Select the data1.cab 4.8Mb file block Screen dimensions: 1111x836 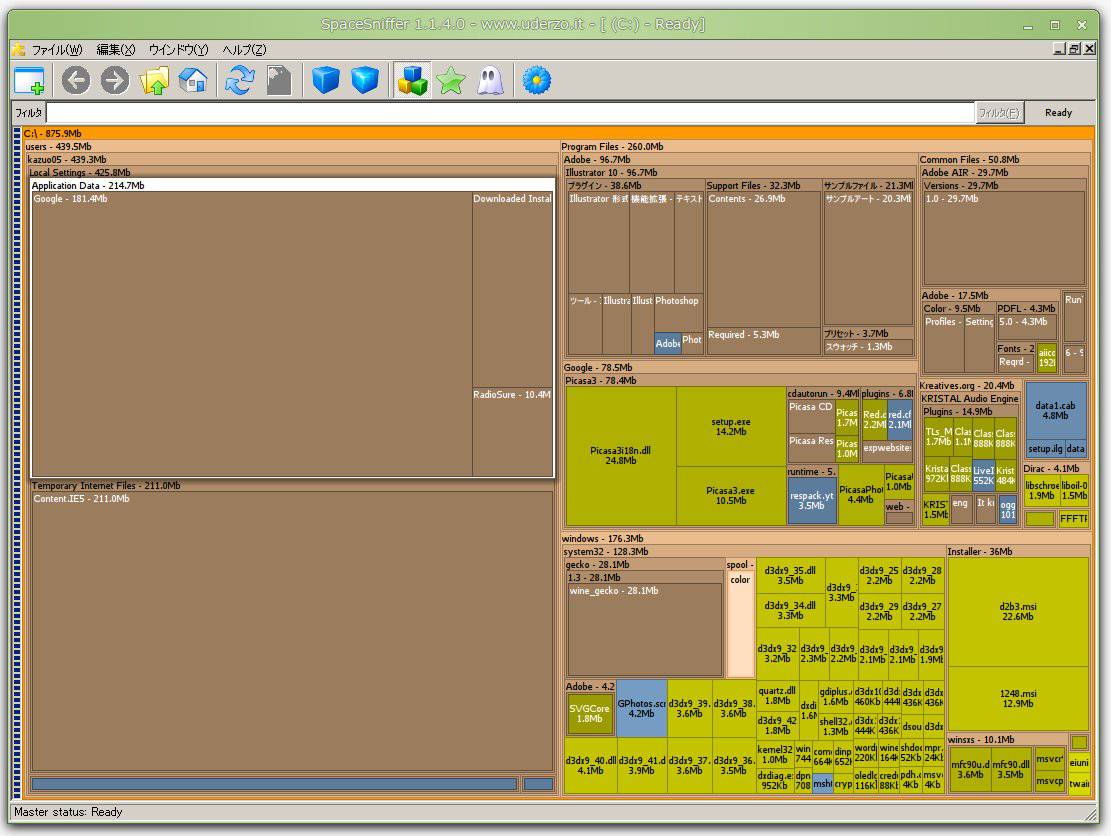click(1056, 411)
